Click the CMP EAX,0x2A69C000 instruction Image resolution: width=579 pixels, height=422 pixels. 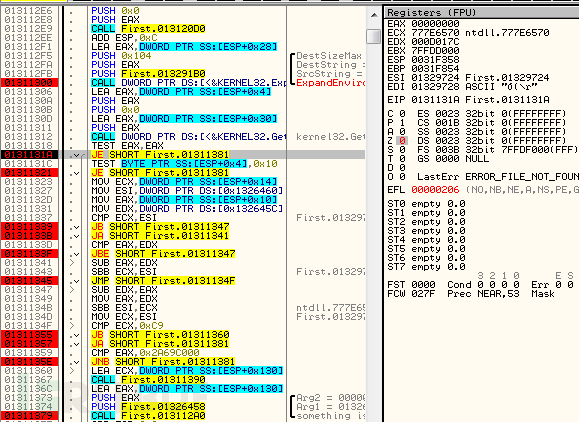[x=145, y=353]
